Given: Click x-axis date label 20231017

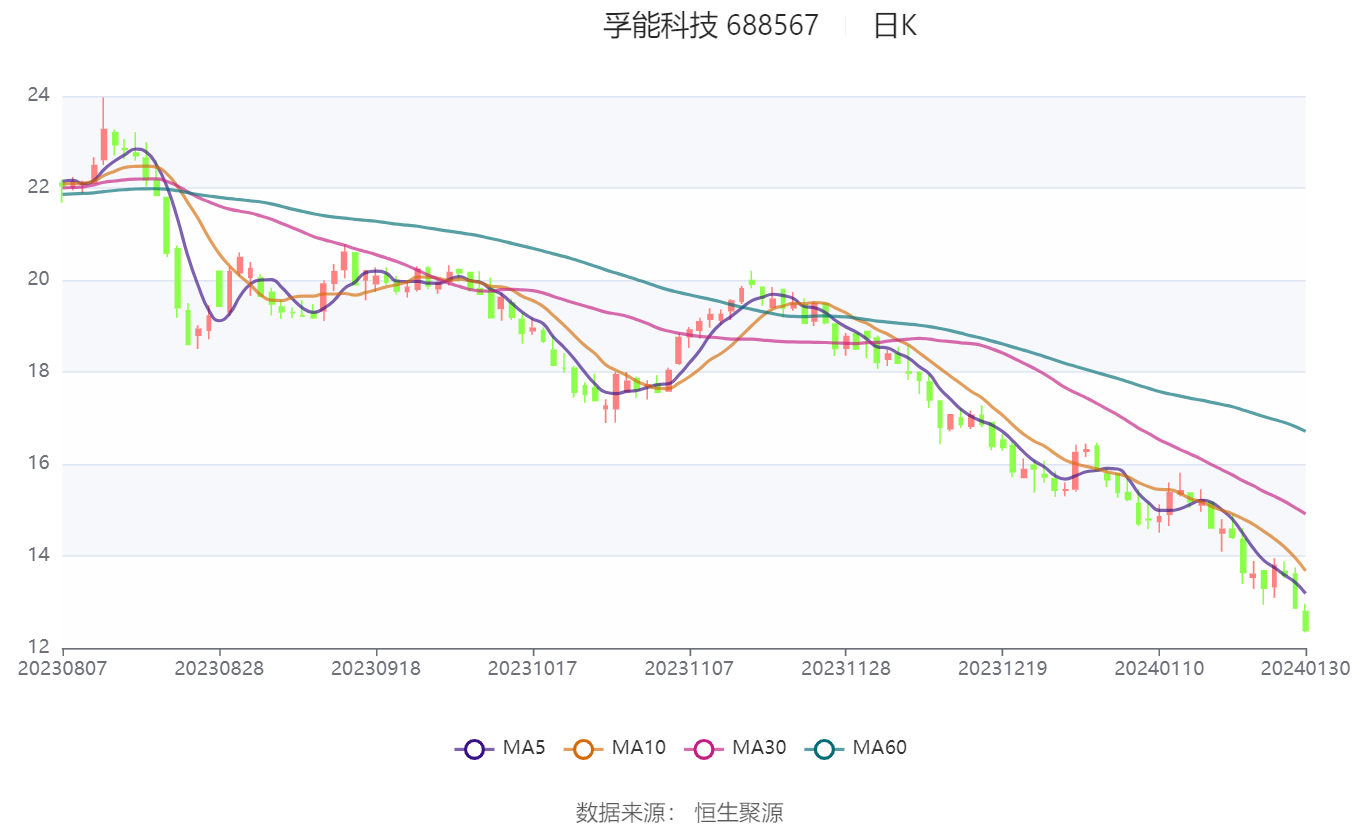Looking at the screenshot, I should coord(533,667).
